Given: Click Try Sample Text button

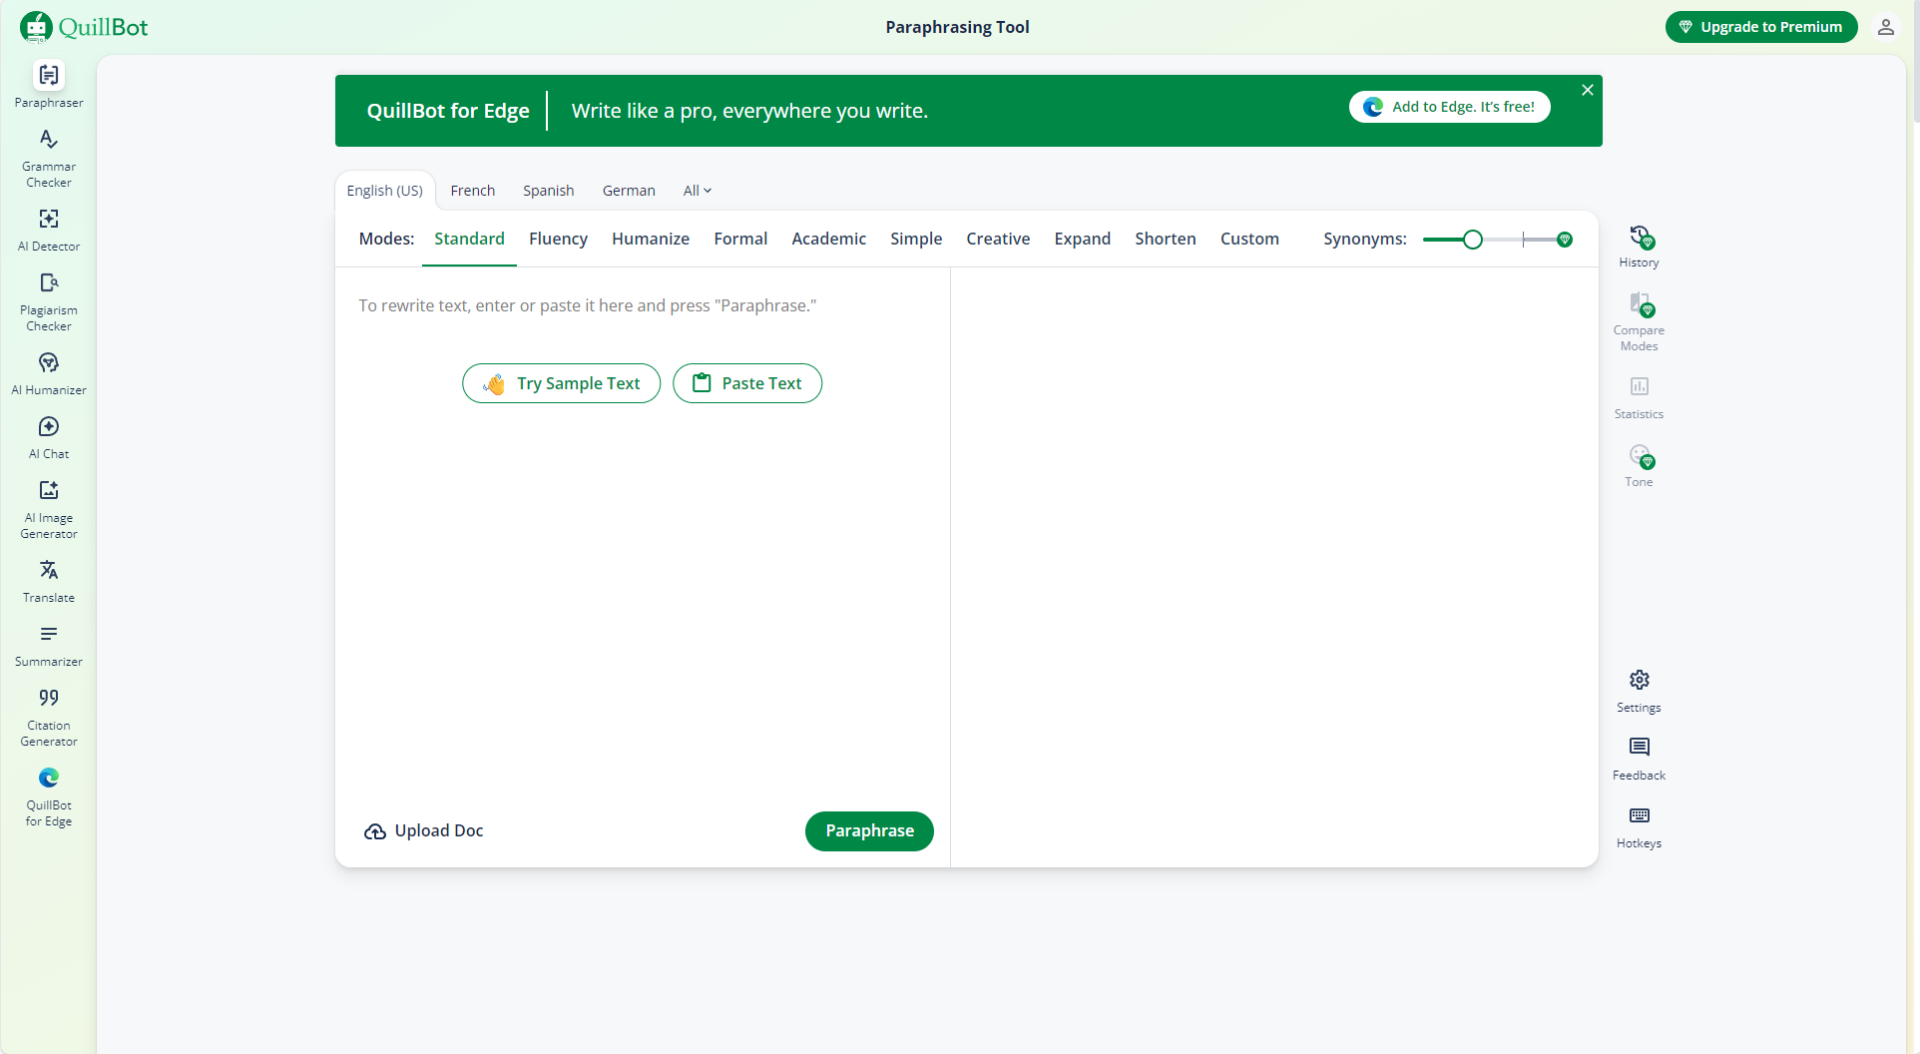Looking at the screenshot, I should tap(561, 383).
